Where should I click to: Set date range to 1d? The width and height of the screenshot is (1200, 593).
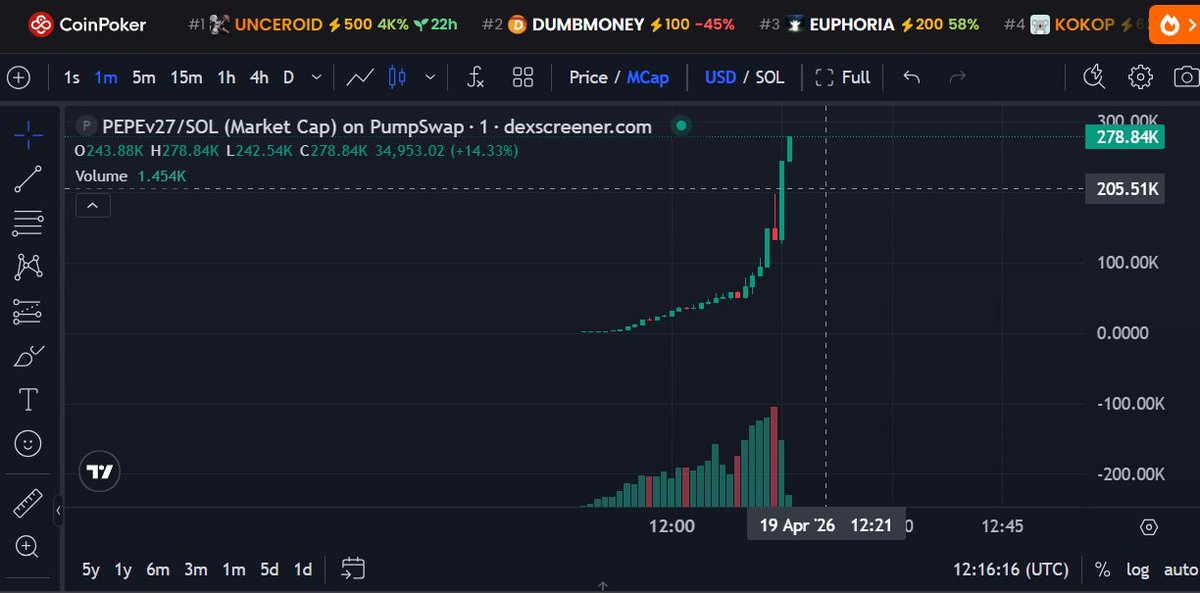point(303,569)
